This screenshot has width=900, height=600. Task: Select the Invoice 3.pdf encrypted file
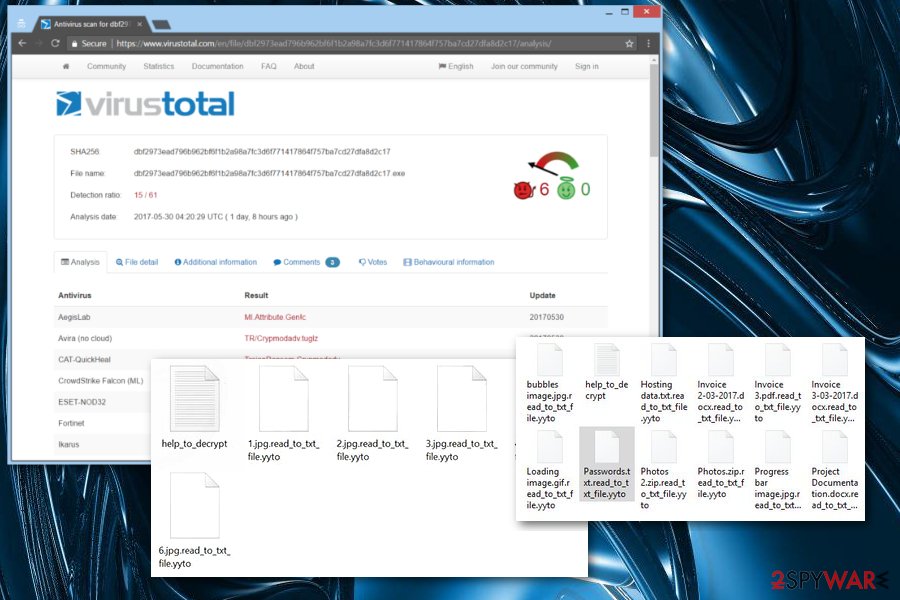[778, 383]
